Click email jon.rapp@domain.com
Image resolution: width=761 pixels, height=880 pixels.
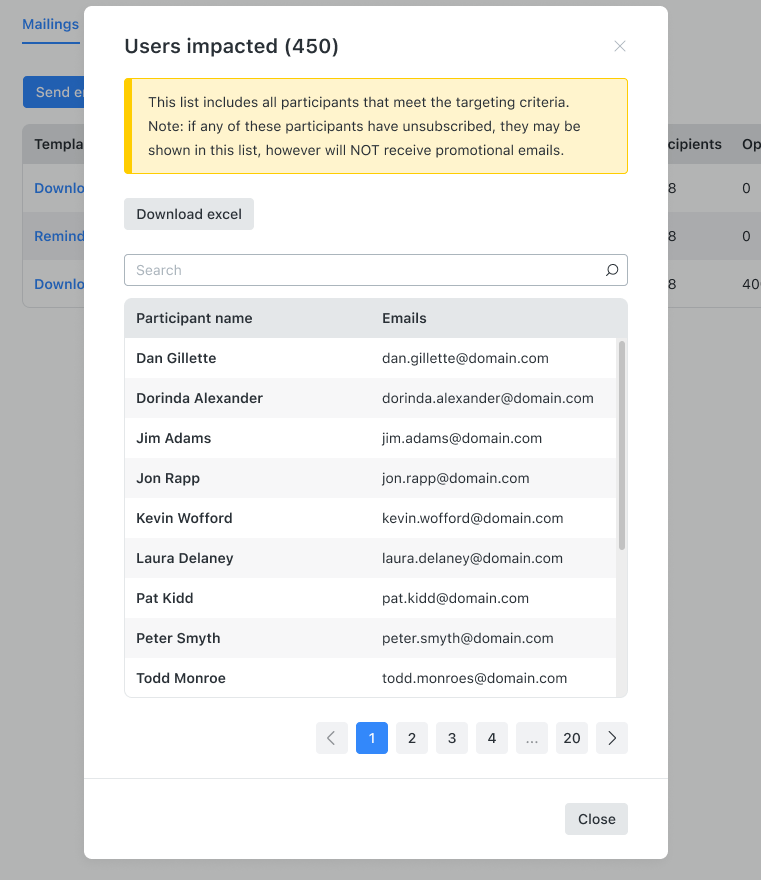pyautogui.click(x=456, y=478)
